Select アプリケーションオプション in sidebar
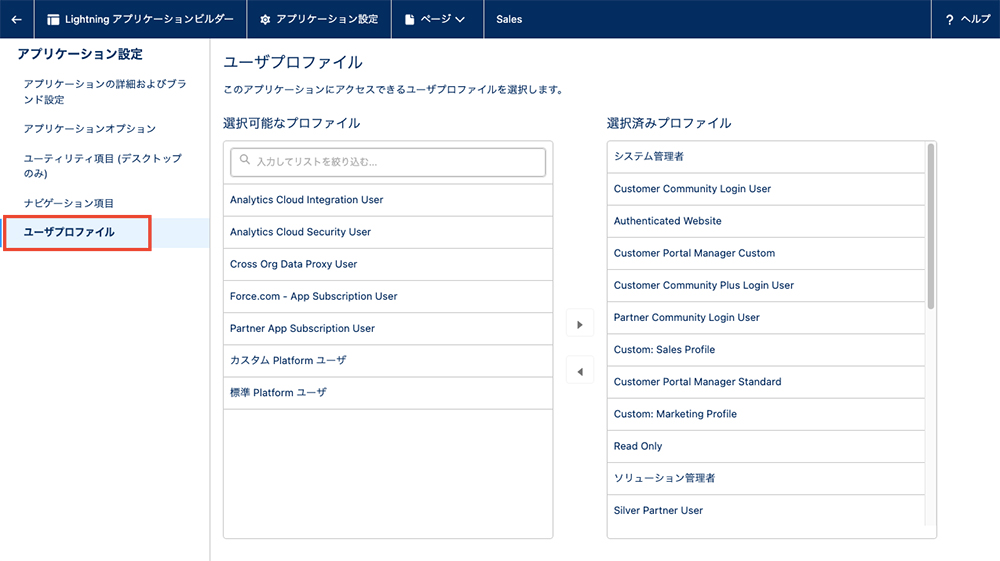Image resolution: width=1000 pixels, height=561 pixels. pyautogui.click(x=89, y=128)
